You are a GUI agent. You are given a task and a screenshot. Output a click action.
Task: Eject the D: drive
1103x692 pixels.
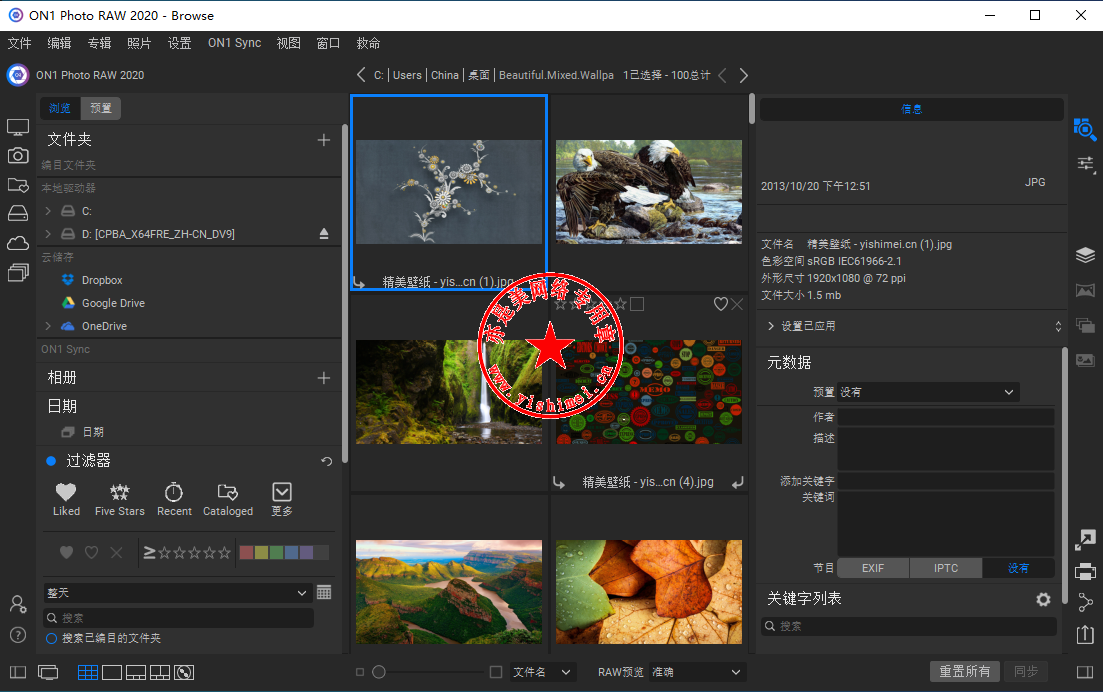pyautogui.click(x=324, y=233)
